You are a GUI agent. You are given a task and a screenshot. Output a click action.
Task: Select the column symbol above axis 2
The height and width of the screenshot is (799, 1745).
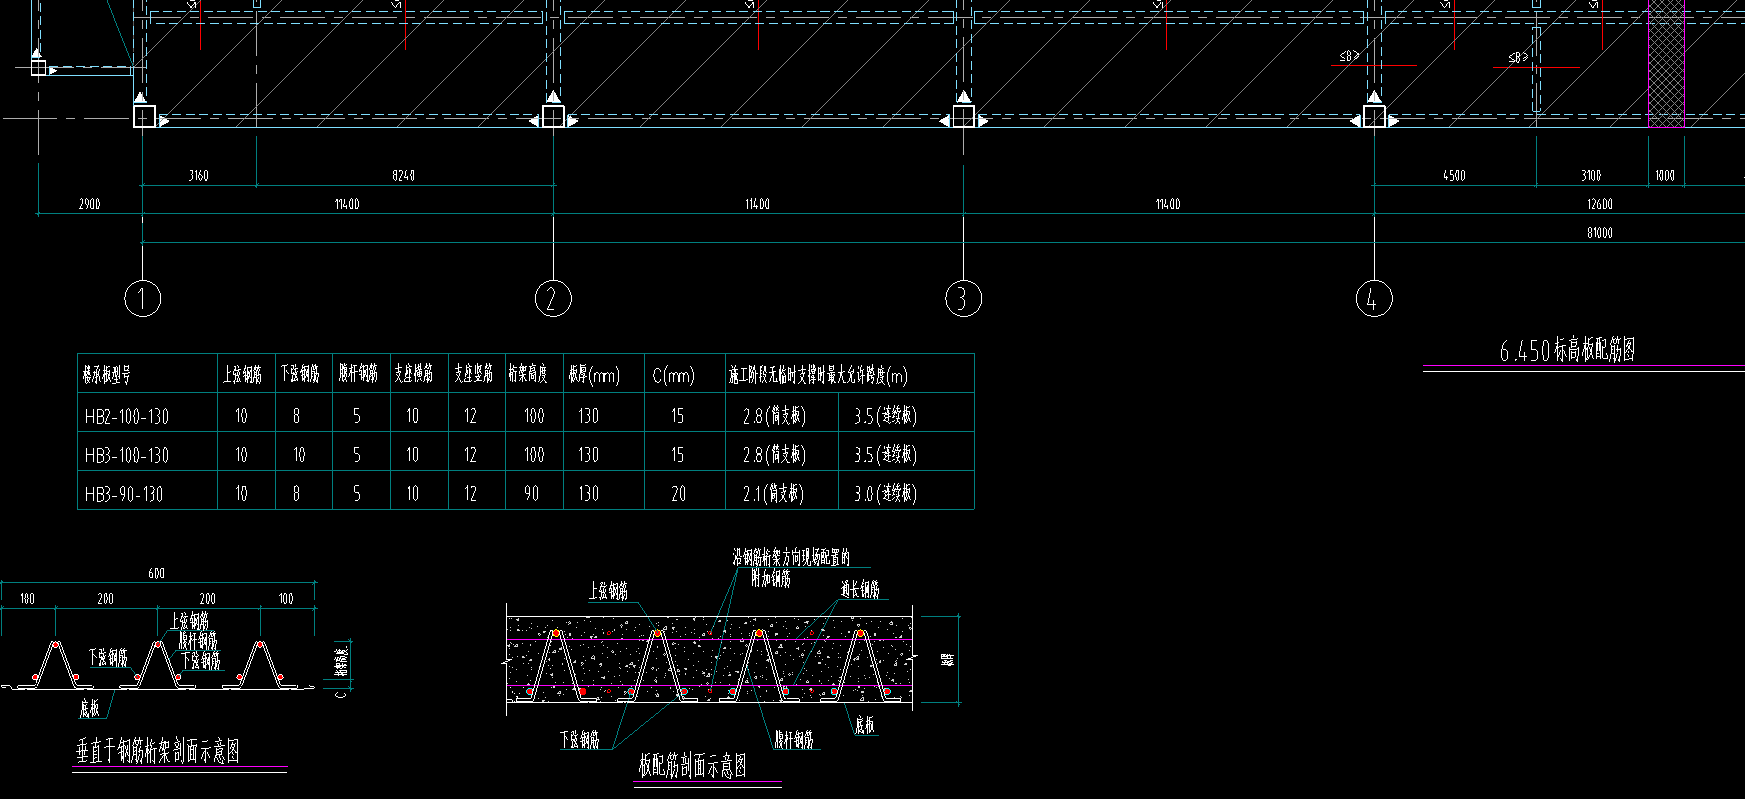click(x=553, y=117)
